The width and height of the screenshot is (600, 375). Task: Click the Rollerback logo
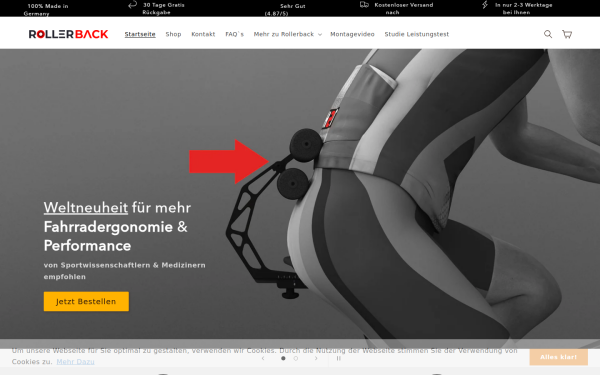pos(68,34)
